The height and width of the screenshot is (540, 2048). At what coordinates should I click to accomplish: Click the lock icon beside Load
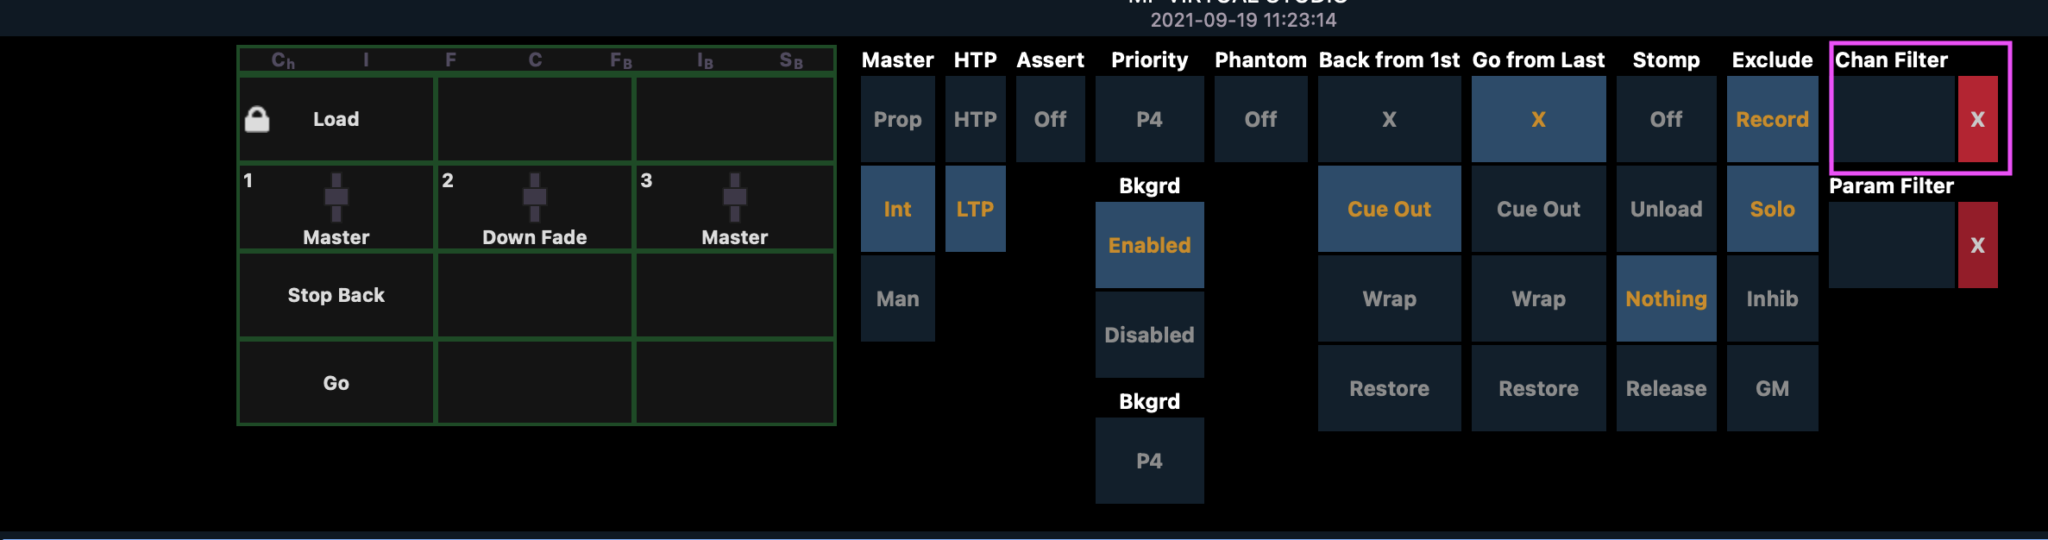tap(257, 120)
